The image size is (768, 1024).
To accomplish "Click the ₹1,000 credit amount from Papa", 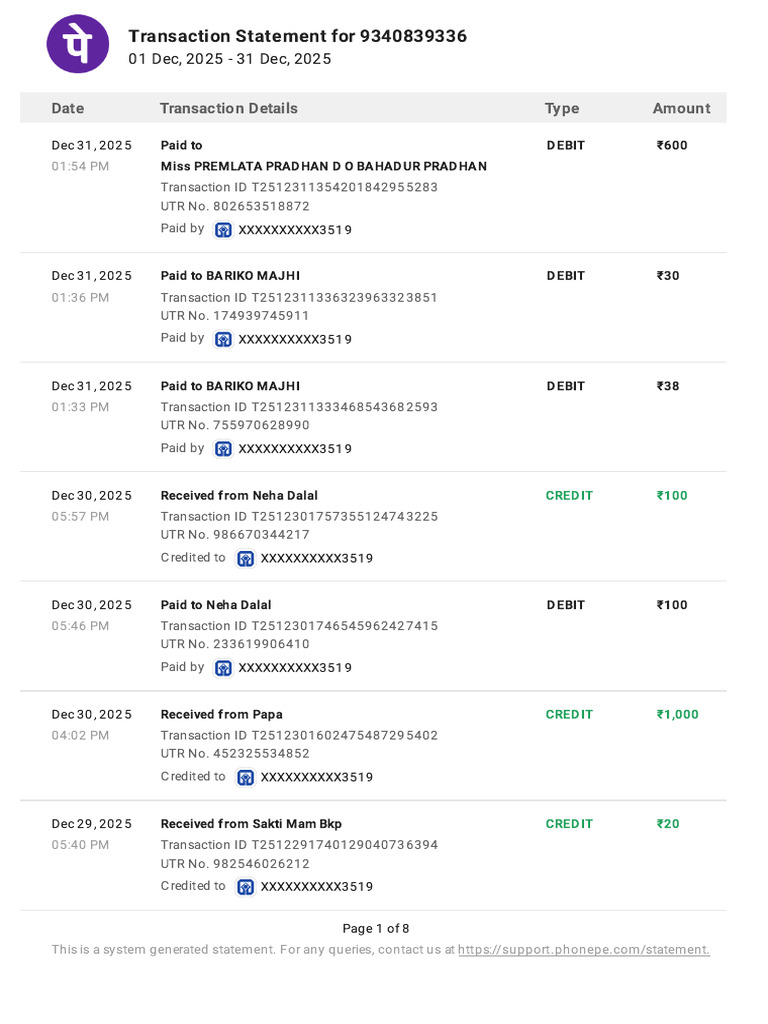I will 677,714.
